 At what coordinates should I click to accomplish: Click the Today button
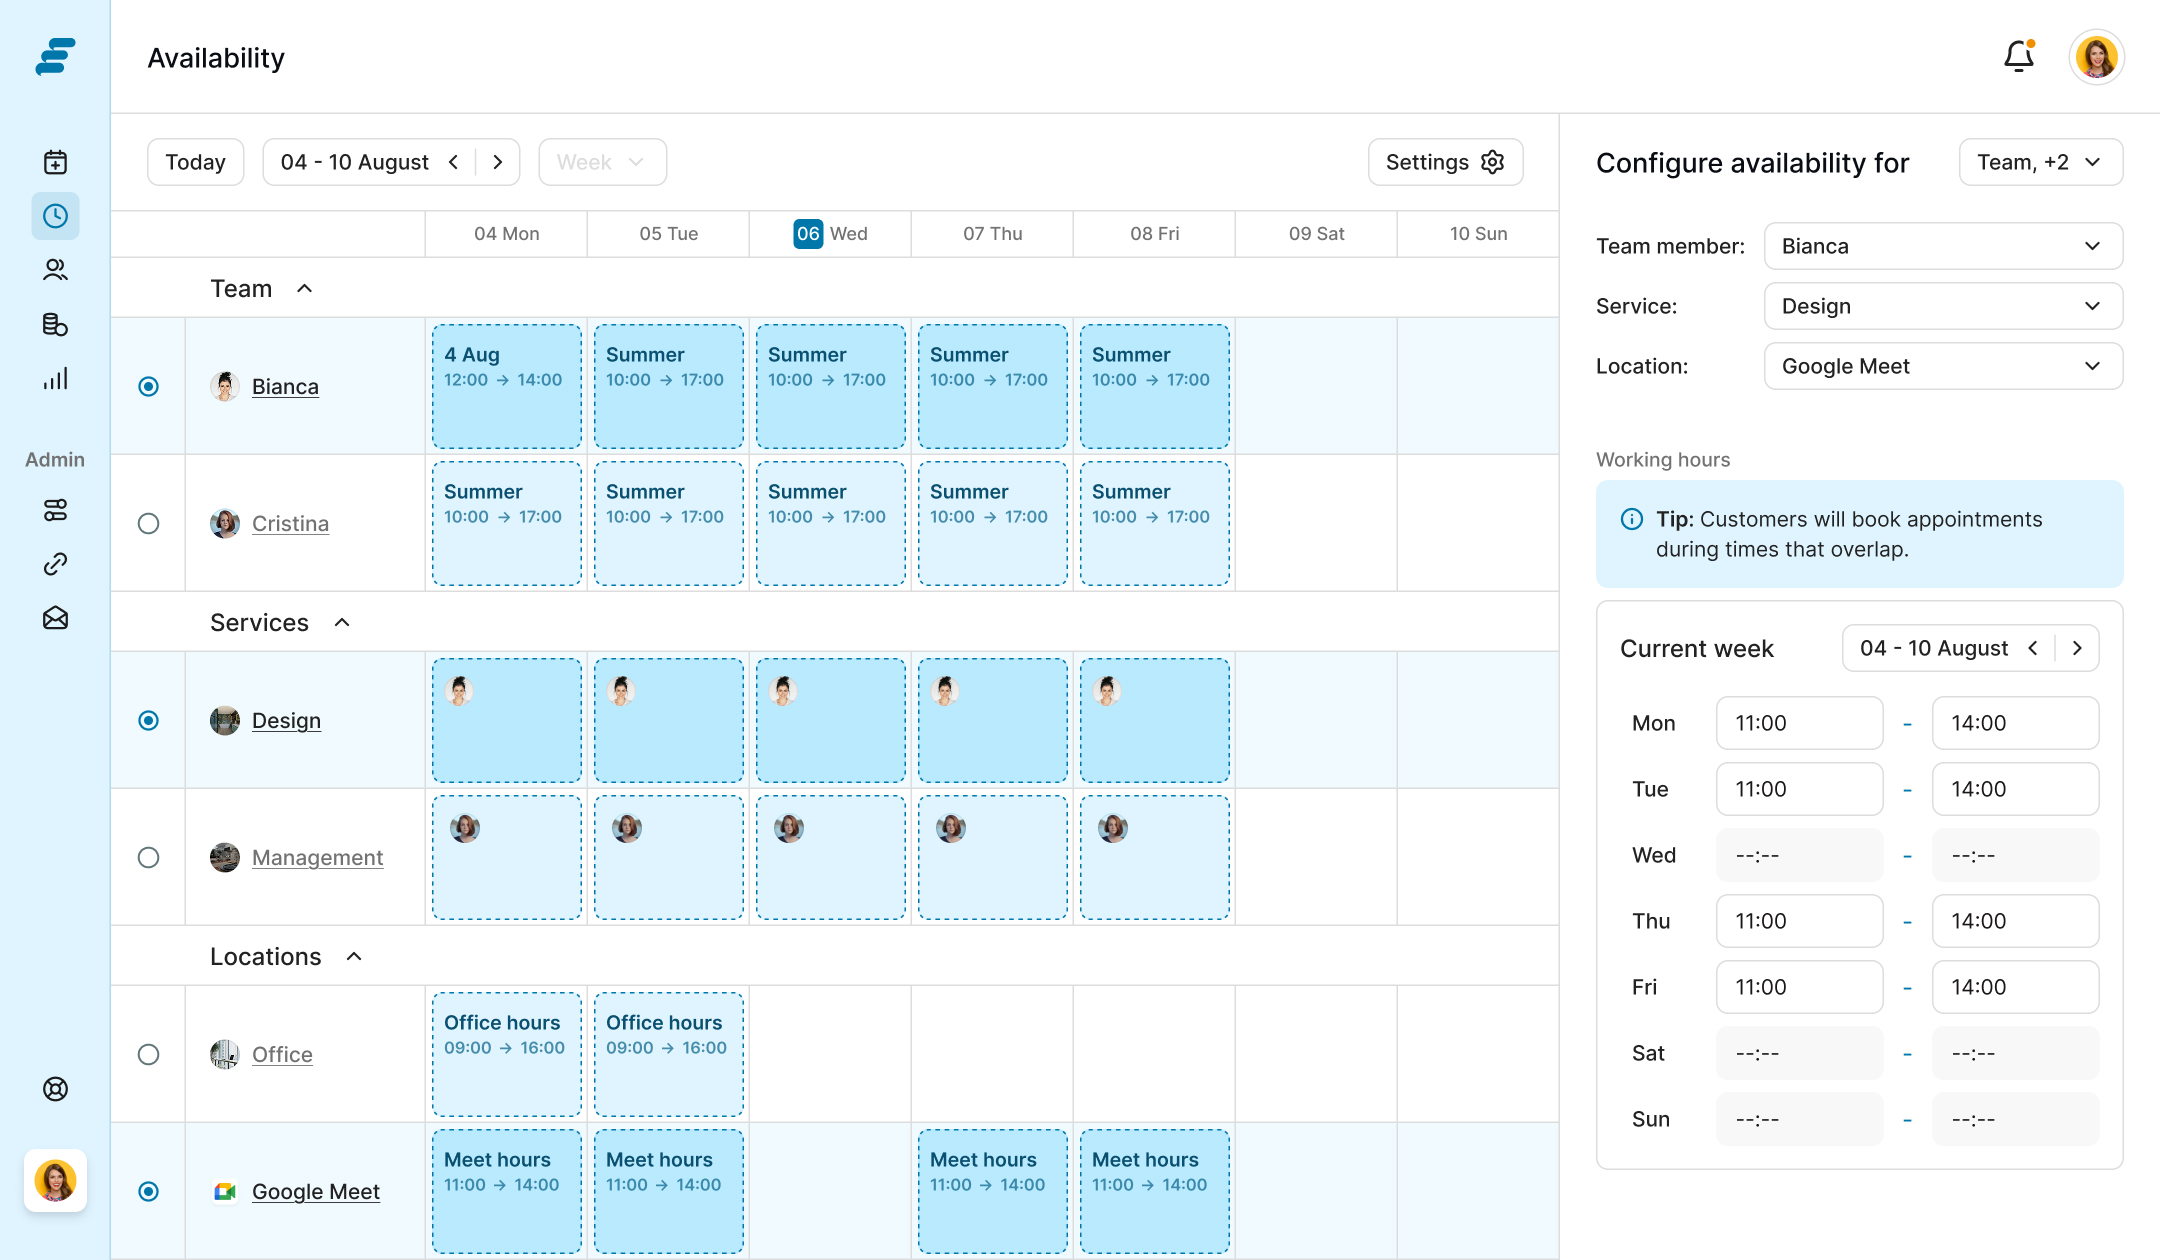195,162
